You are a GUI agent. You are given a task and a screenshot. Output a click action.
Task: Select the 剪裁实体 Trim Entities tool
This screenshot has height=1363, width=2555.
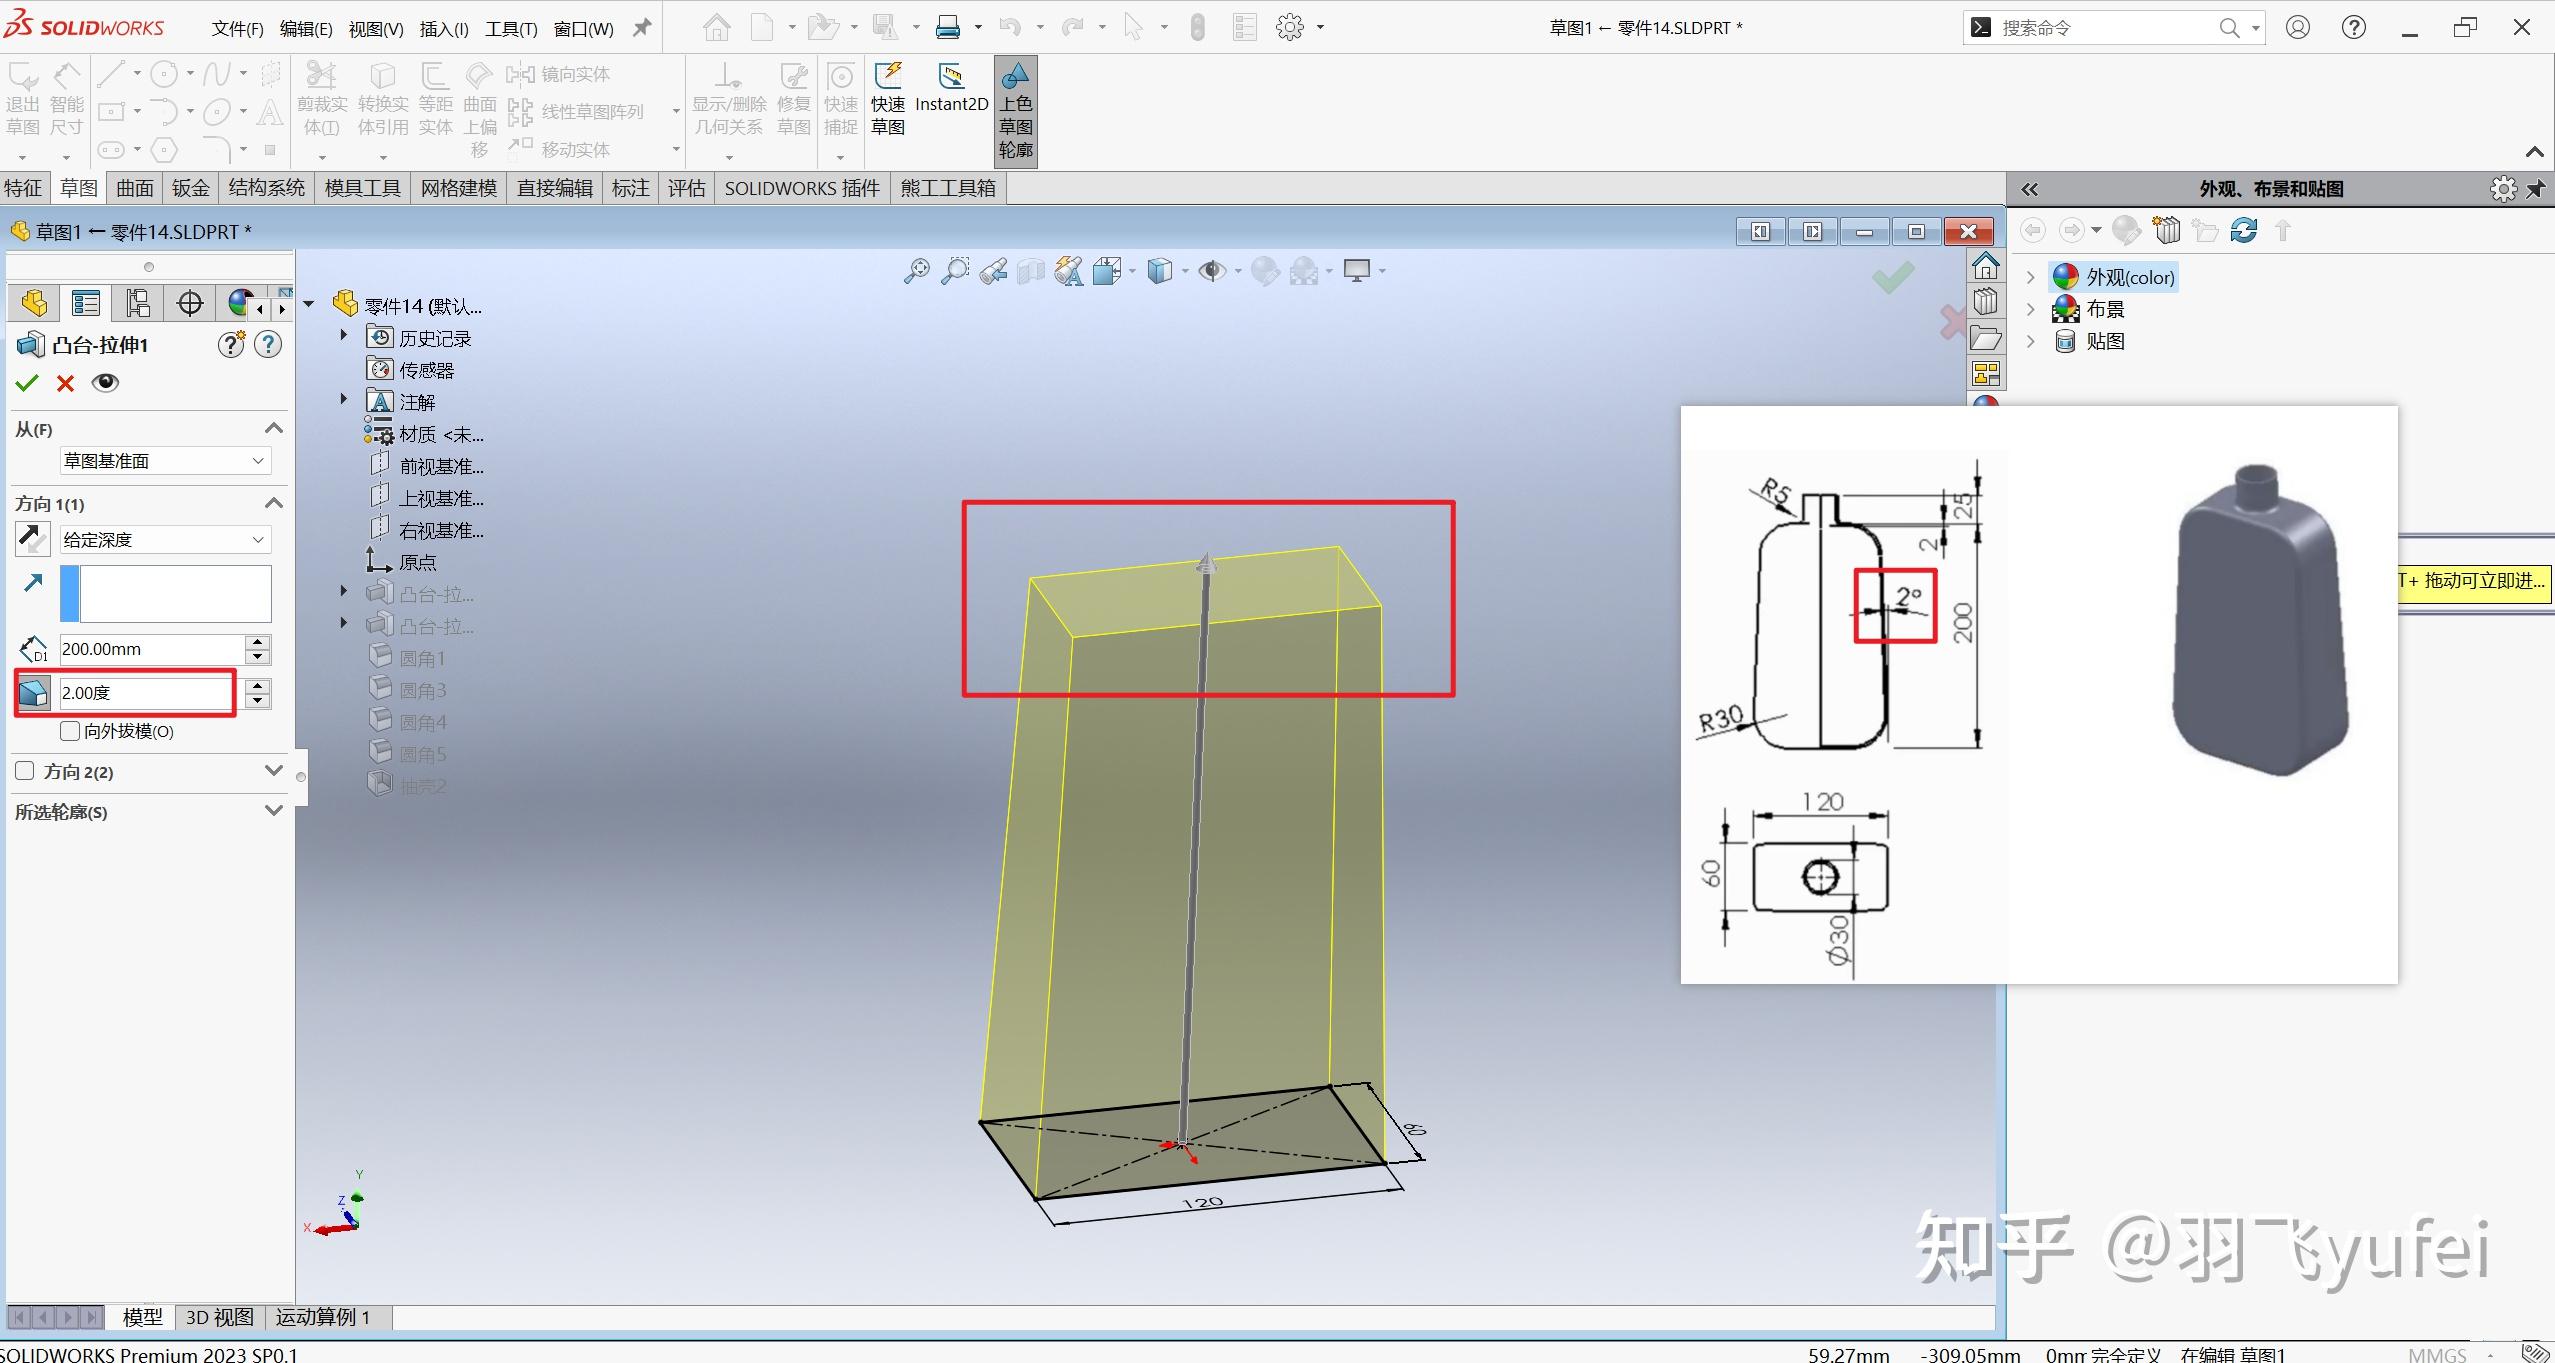[x=321, y=100]
